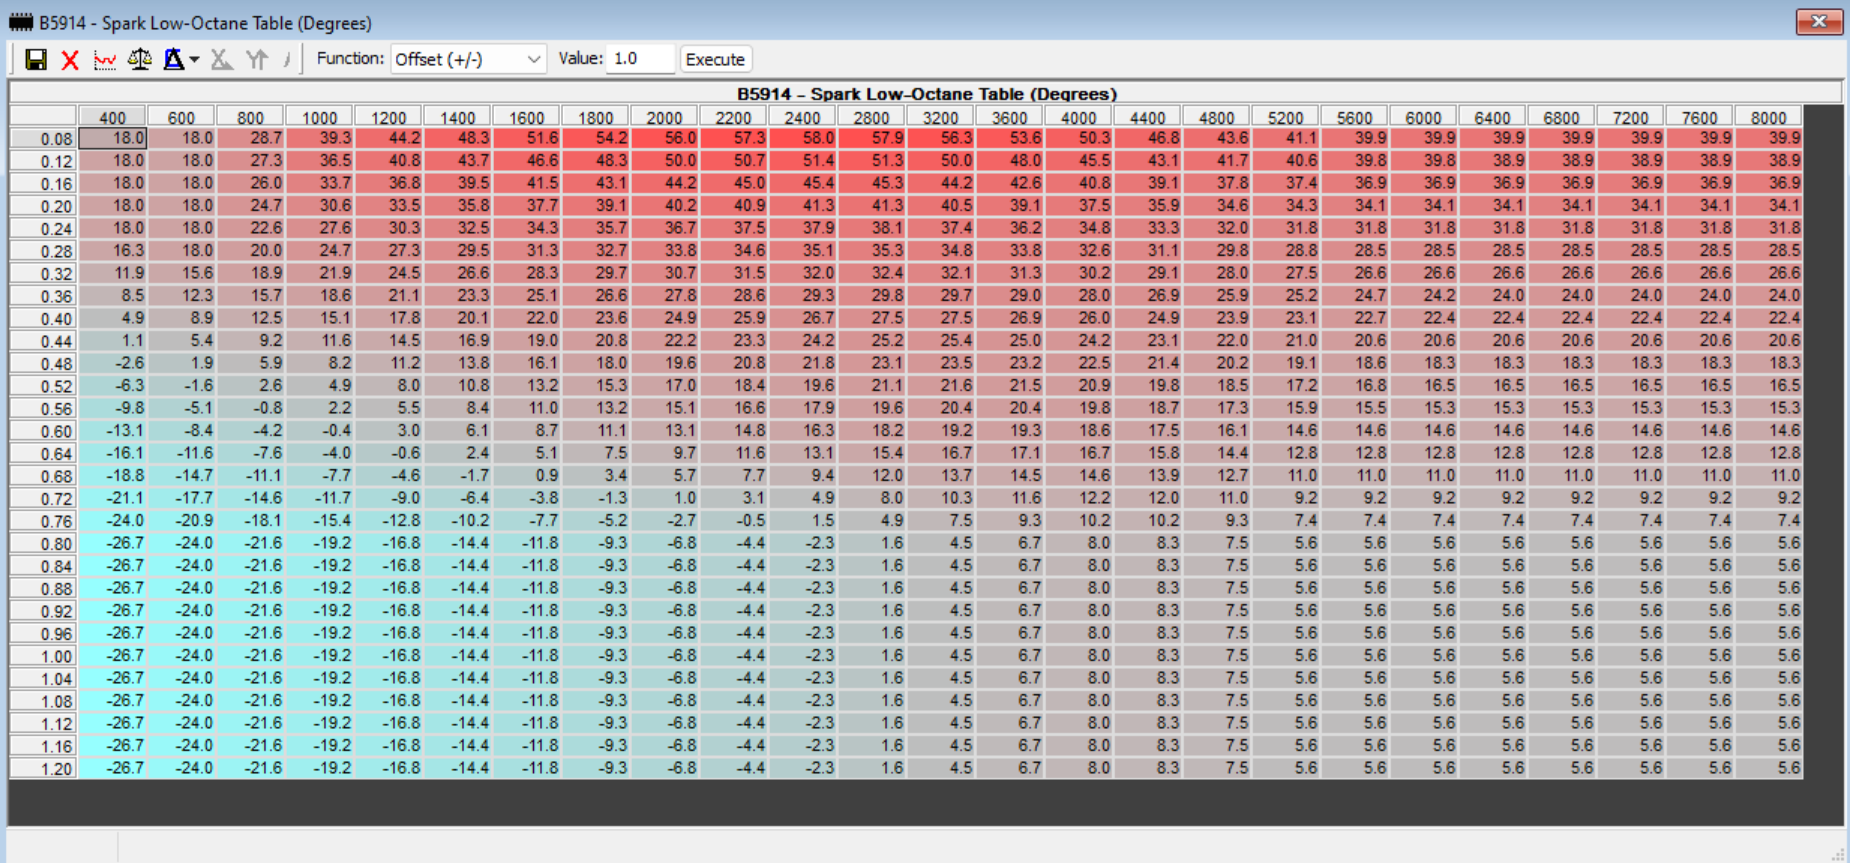1850x863 pixels.
Task: Click cell 16.3 in row 0.28
Action: (113, 250)
